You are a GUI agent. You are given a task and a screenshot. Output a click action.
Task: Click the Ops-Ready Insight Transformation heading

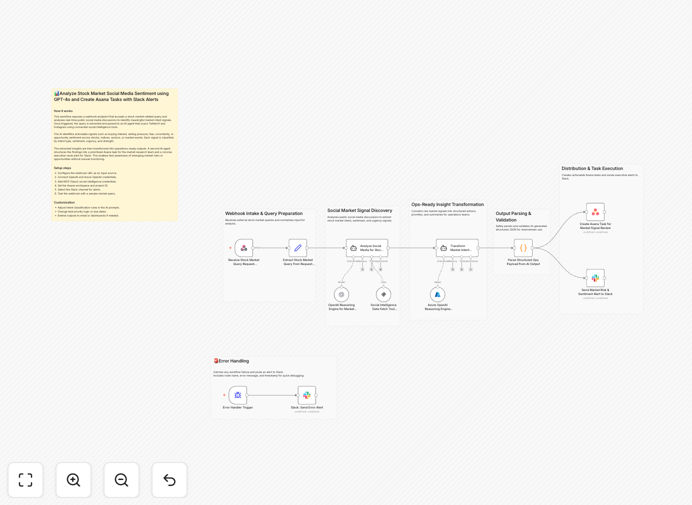(x=448, y=204)
